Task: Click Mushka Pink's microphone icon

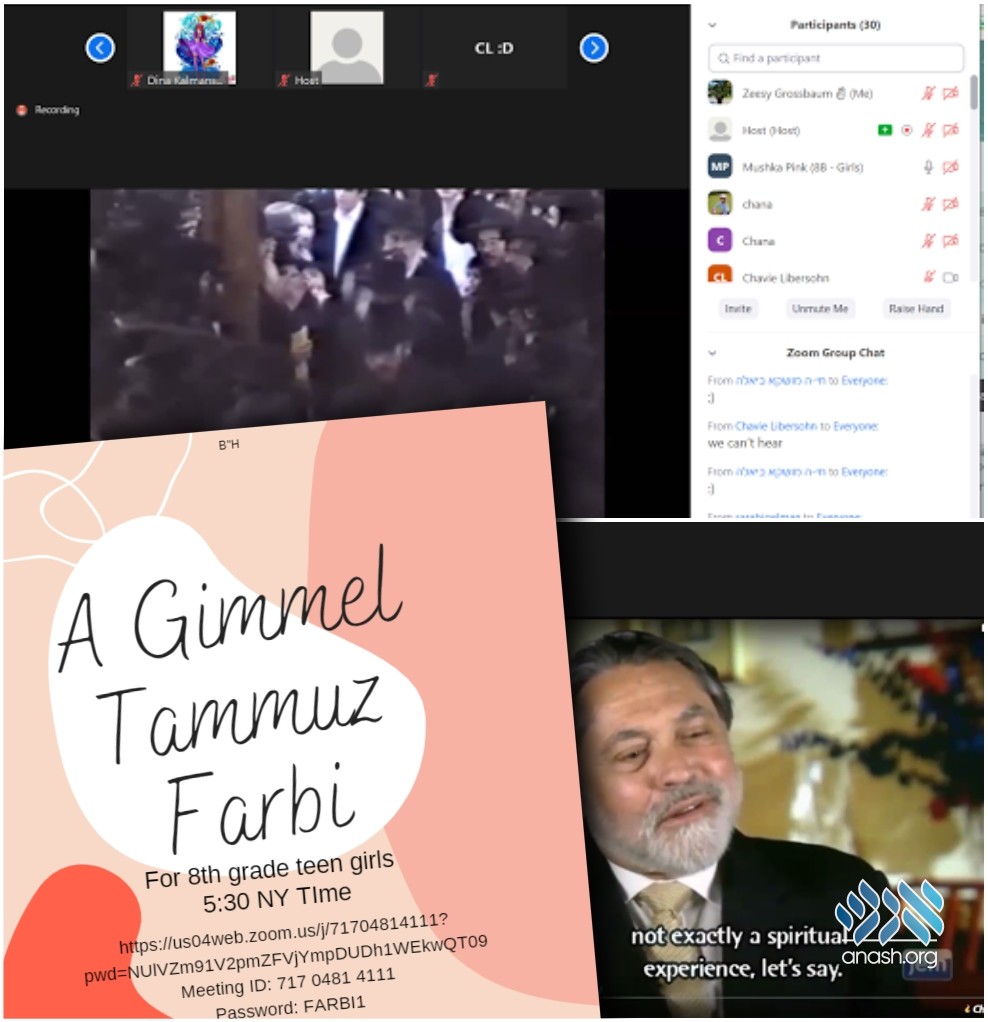Action: click(929, 167)
